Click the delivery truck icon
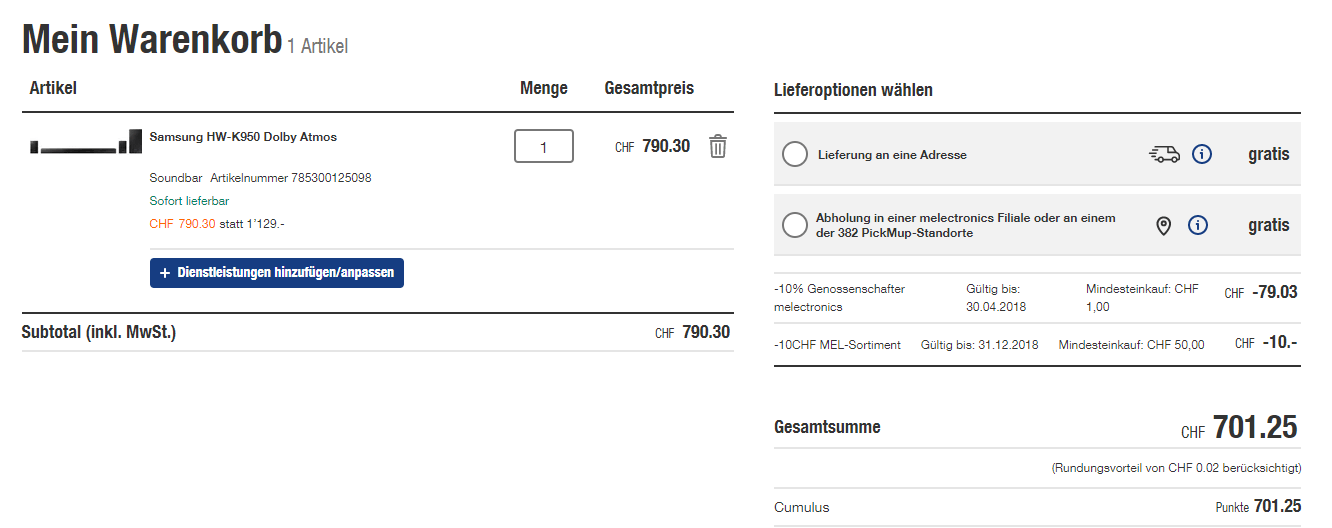Image resolution: width=1332 pixels, height=528 pixels. coord(1164,154)
